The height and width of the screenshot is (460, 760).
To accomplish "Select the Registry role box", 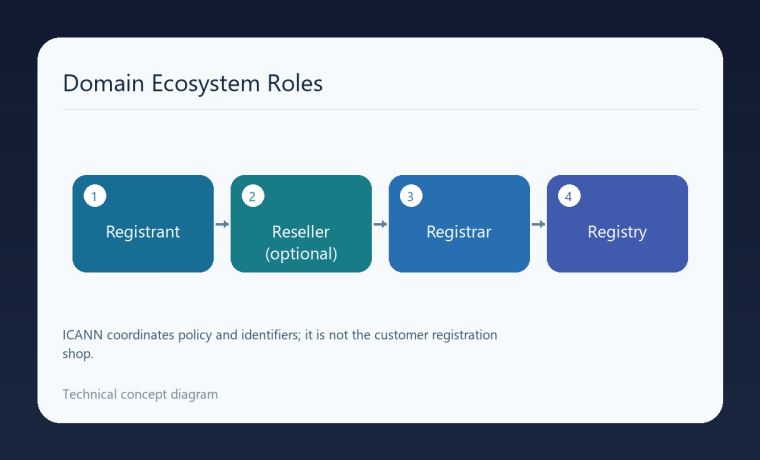I will pos(618,224).
